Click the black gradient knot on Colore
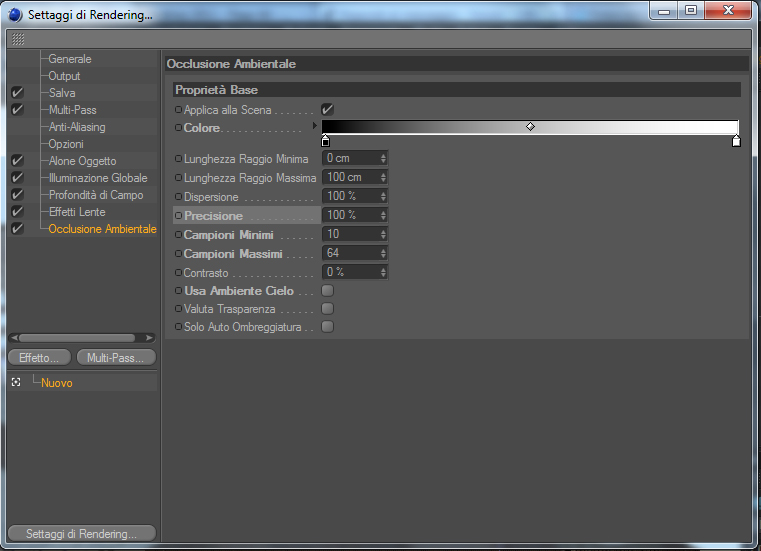 coord(326,141)
